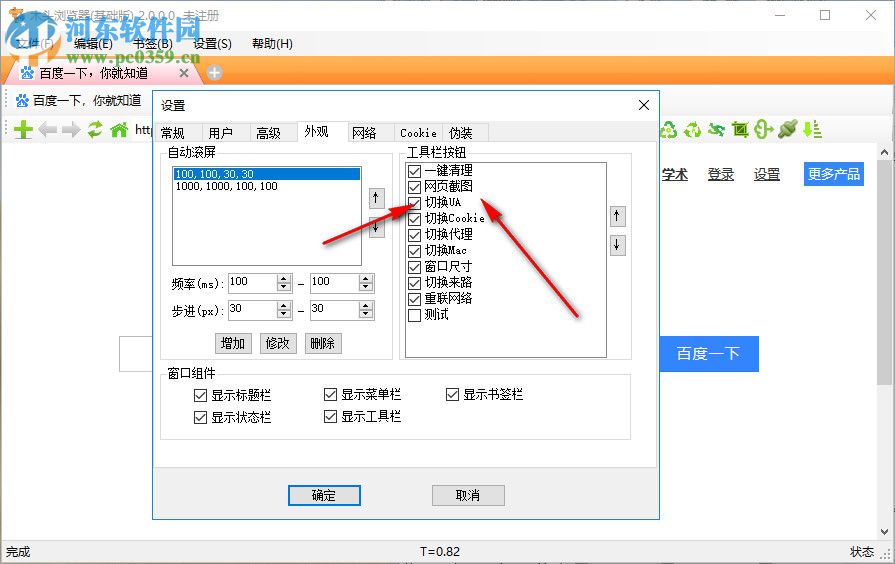The image size is (895, 564).
Task: Click the 学术 link on the Baidu page
Action: 675,175
